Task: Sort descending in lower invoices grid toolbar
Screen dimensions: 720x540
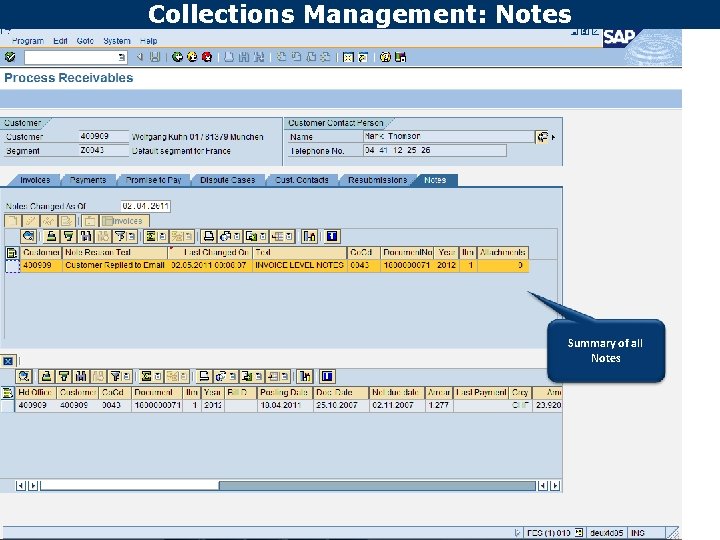Action: 64,377
